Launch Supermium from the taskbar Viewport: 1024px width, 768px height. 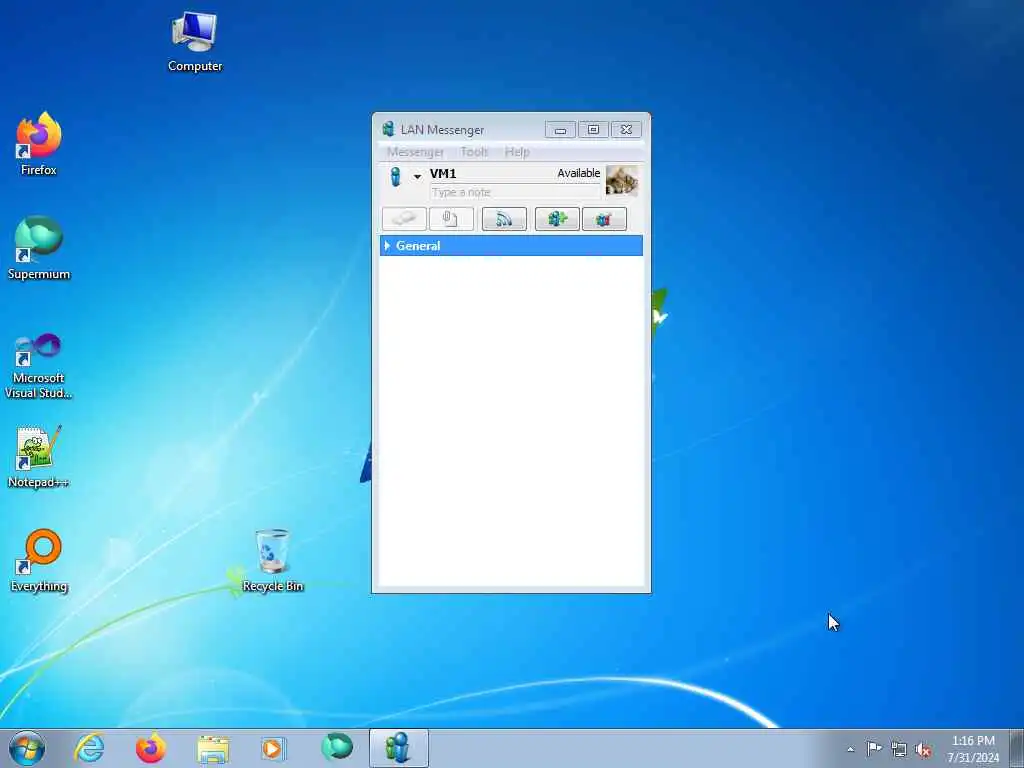pos(337,748)
